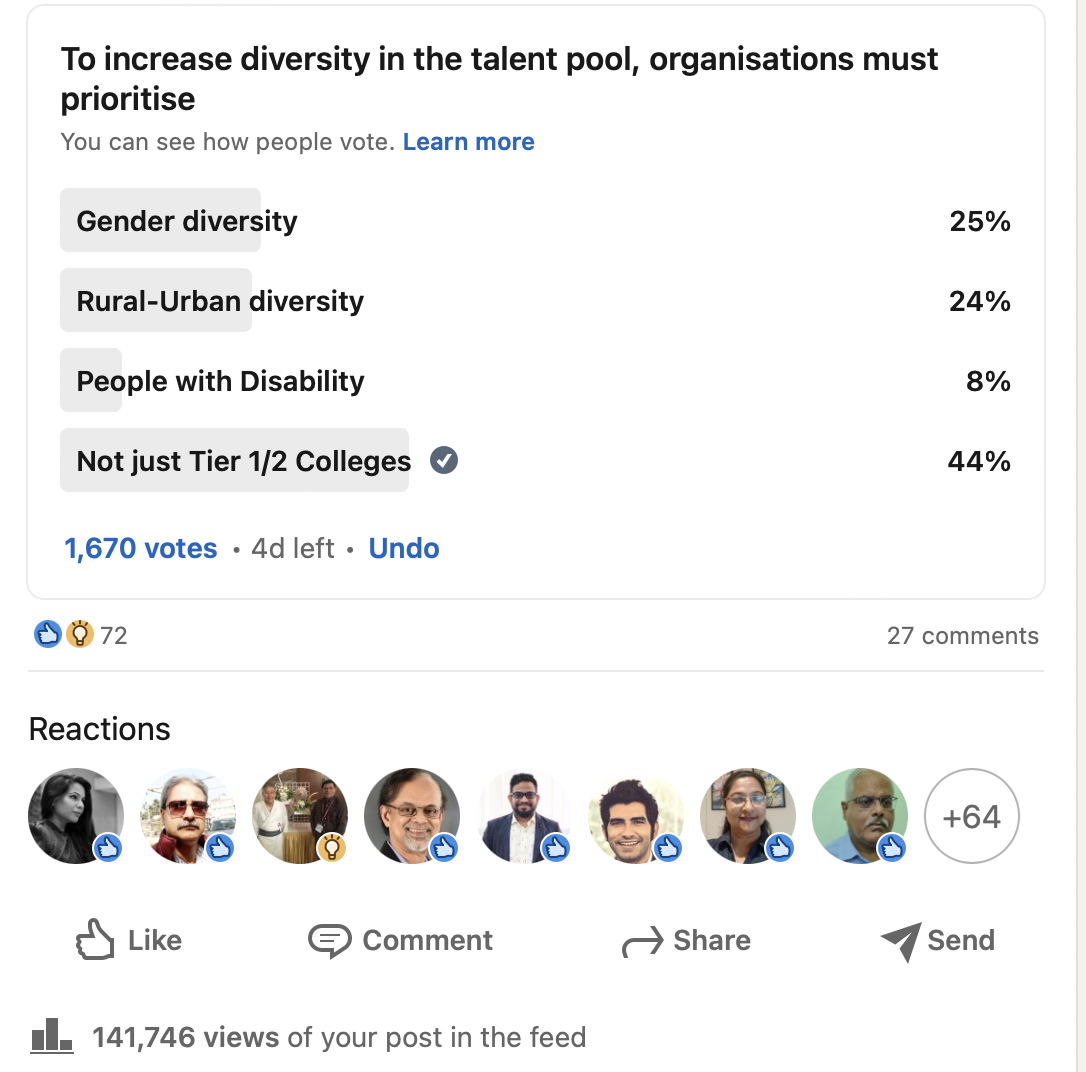Click the Send paper plane icon
The width and height of the screenshot is (1086, 1072).
pyautogui.click(x=900, y=942)
